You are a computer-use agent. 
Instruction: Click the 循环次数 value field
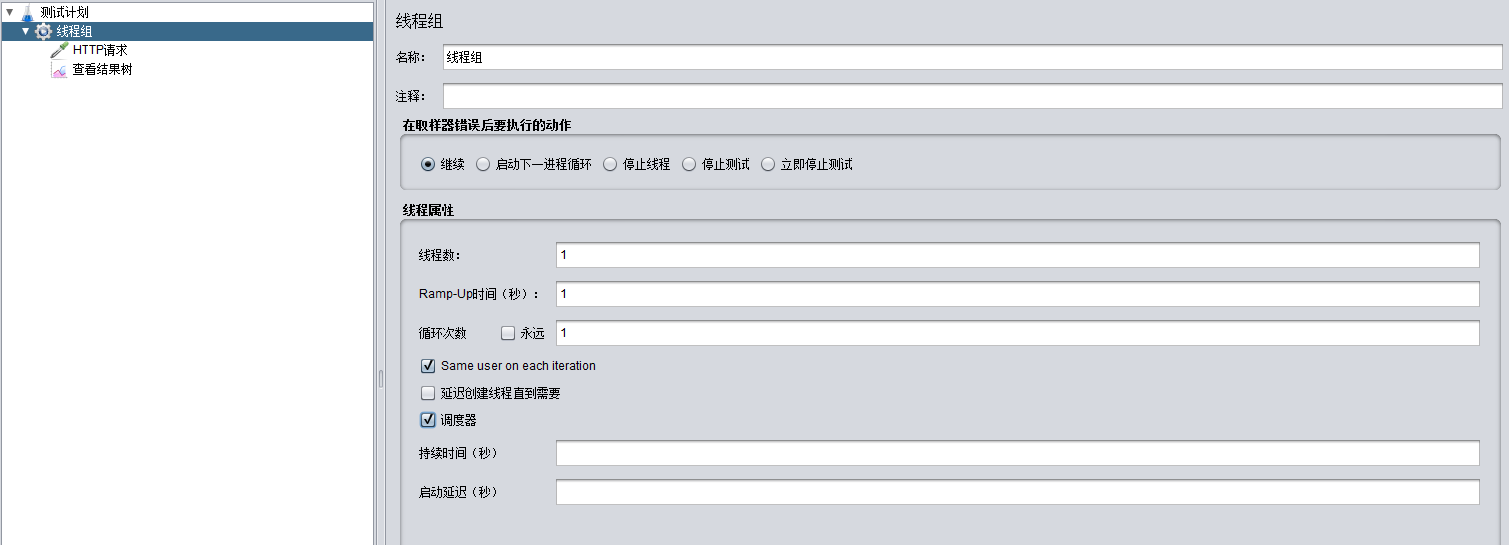(x=1017, y=333)
